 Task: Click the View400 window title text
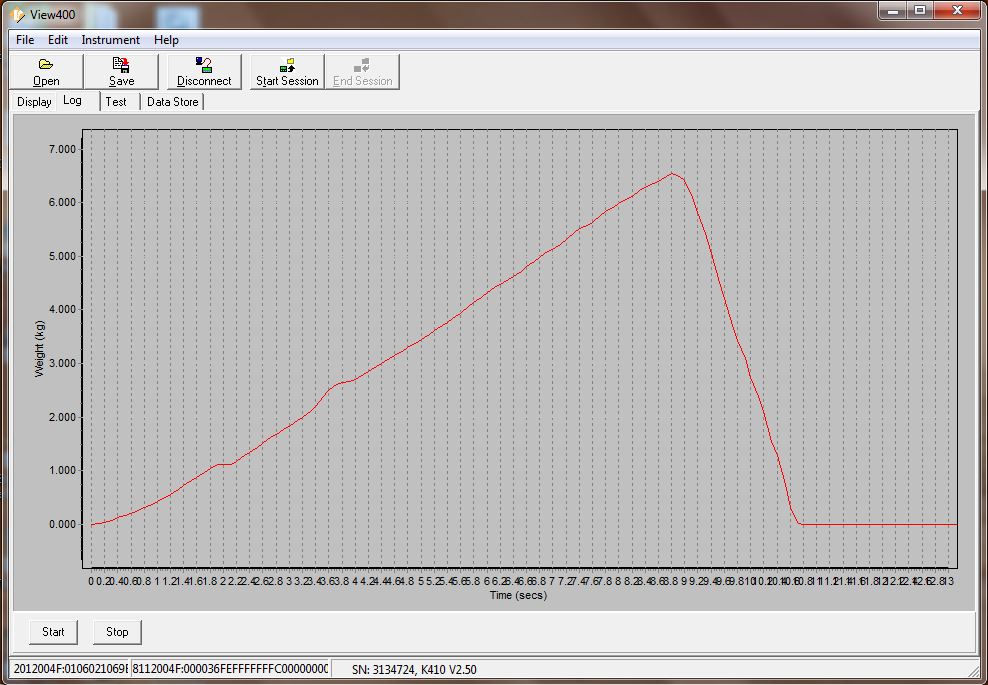tap(52, 13)
